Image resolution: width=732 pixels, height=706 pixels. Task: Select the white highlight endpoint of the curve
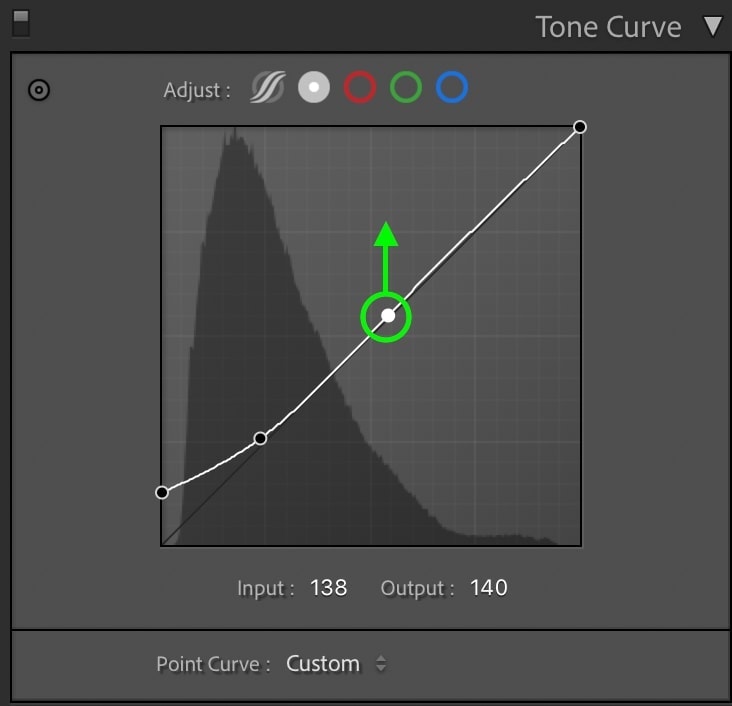(580, 127)
